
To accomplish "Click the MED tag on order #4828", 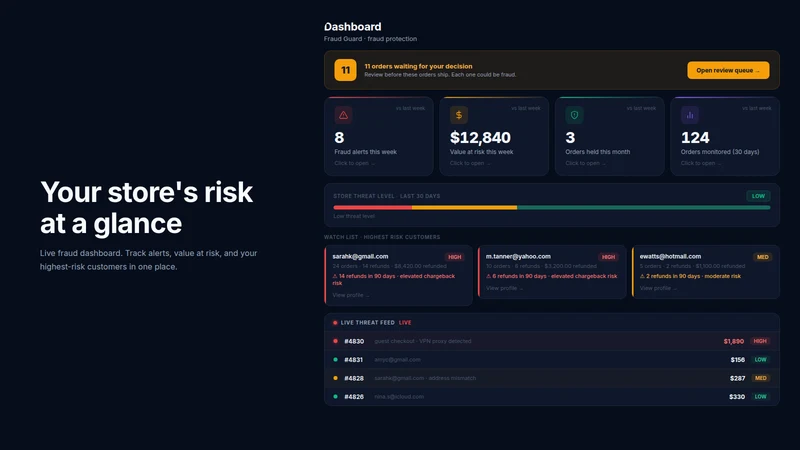I will pyautogui.click(x=761, y=378).
